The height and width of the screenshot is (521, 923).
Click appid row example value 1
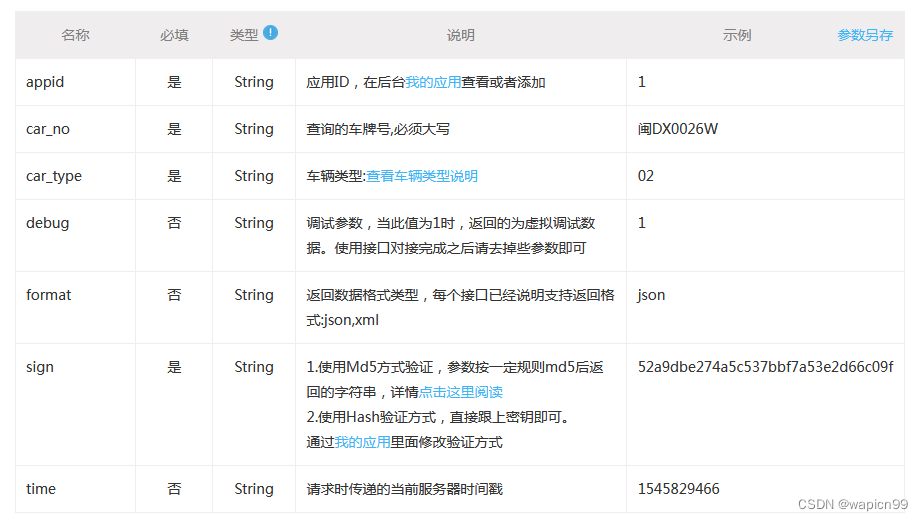(x=642, y=82)
